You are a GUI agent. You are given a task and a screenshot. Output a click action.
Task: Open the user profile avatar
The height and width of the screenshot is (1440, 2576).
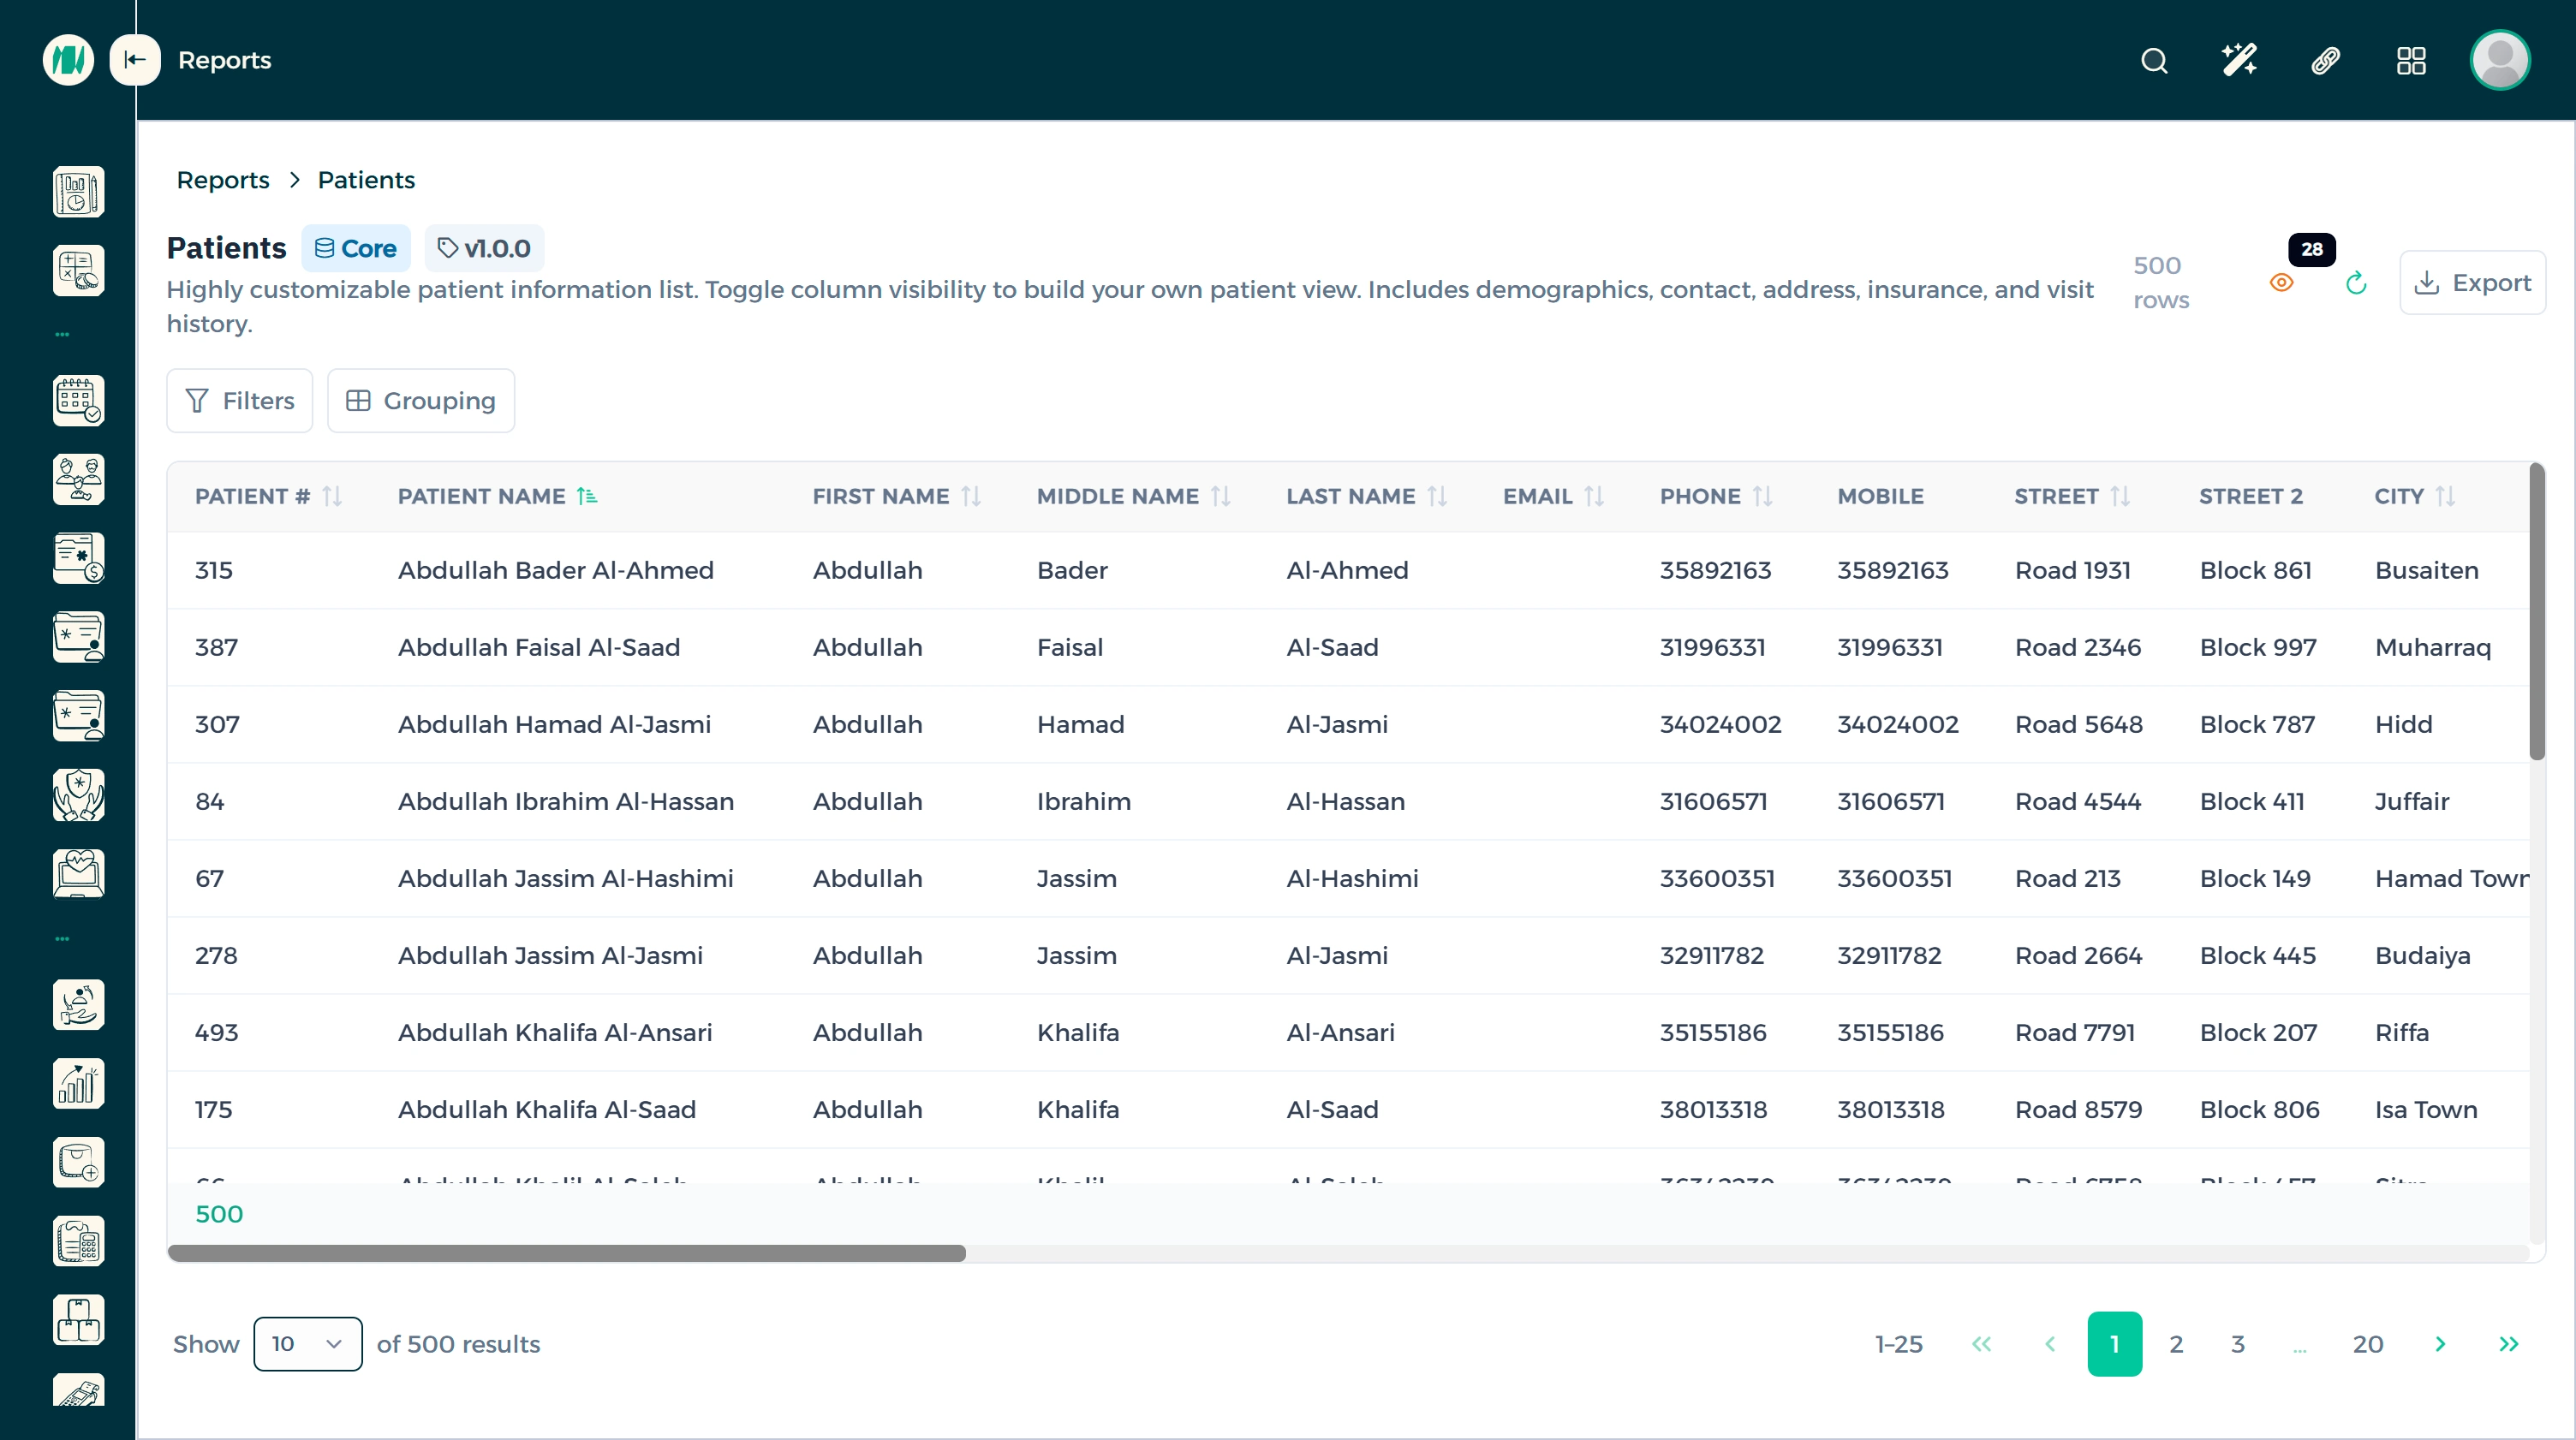pyautogui.click(x=2500, y=61)
